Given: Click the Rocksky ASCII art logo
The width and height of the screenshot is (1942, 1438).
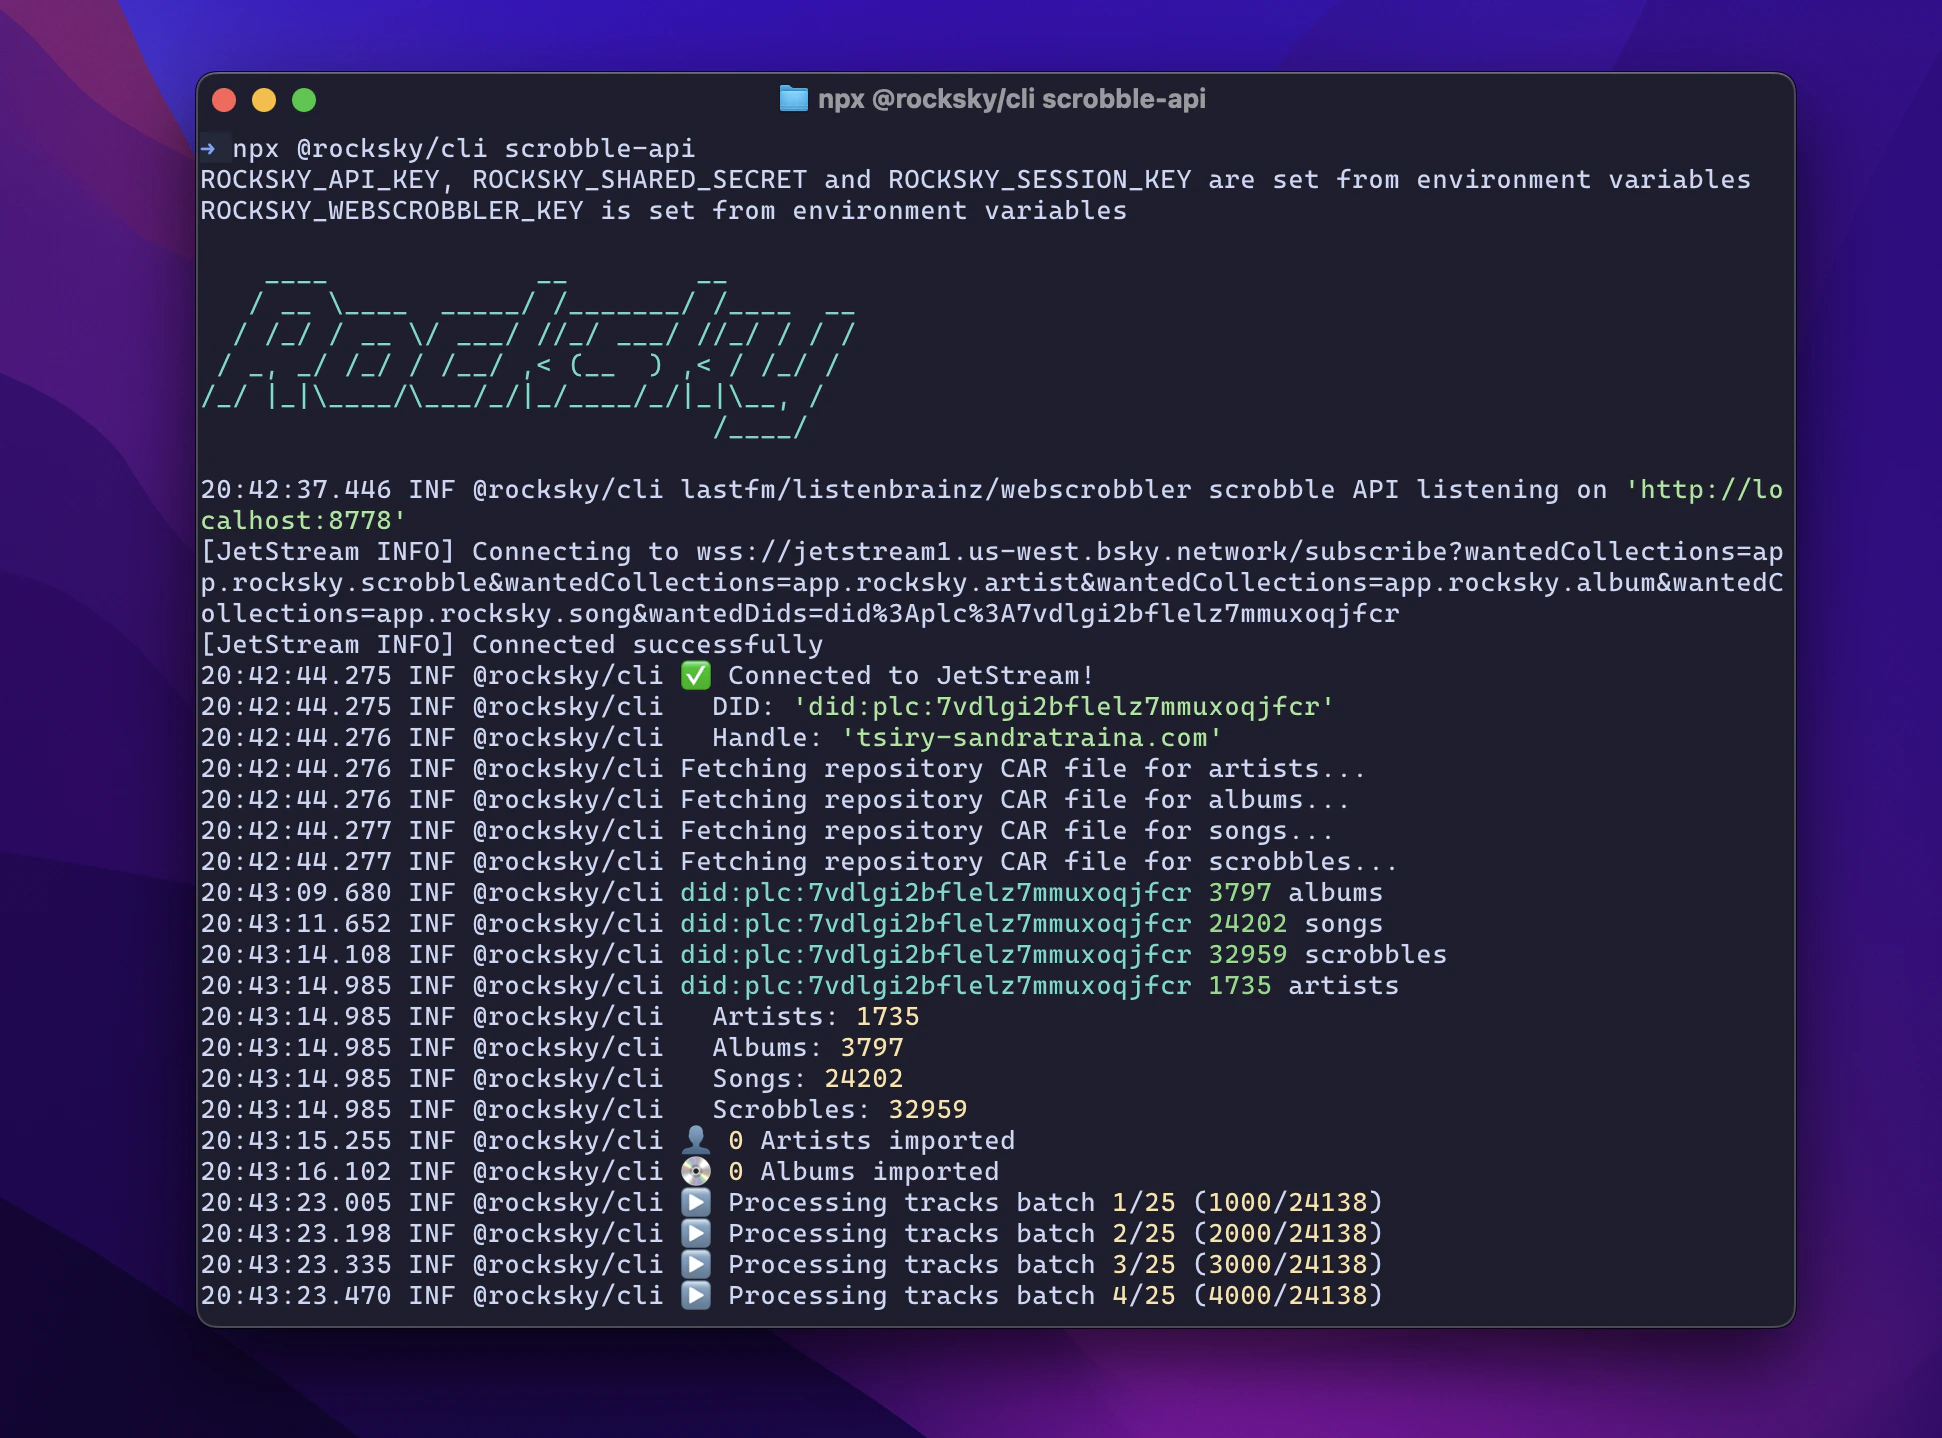Looking at the screenshot, I should point(528,358).
